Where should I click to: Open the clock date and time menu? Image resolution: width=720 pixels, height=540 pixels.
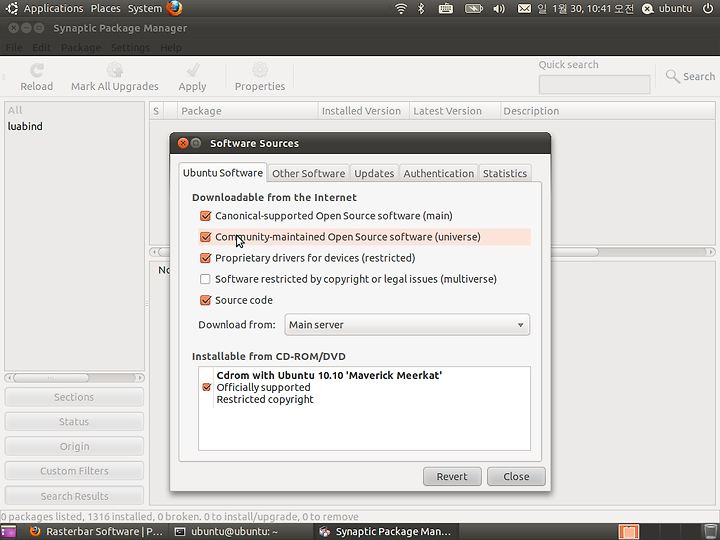coord(586,8)
